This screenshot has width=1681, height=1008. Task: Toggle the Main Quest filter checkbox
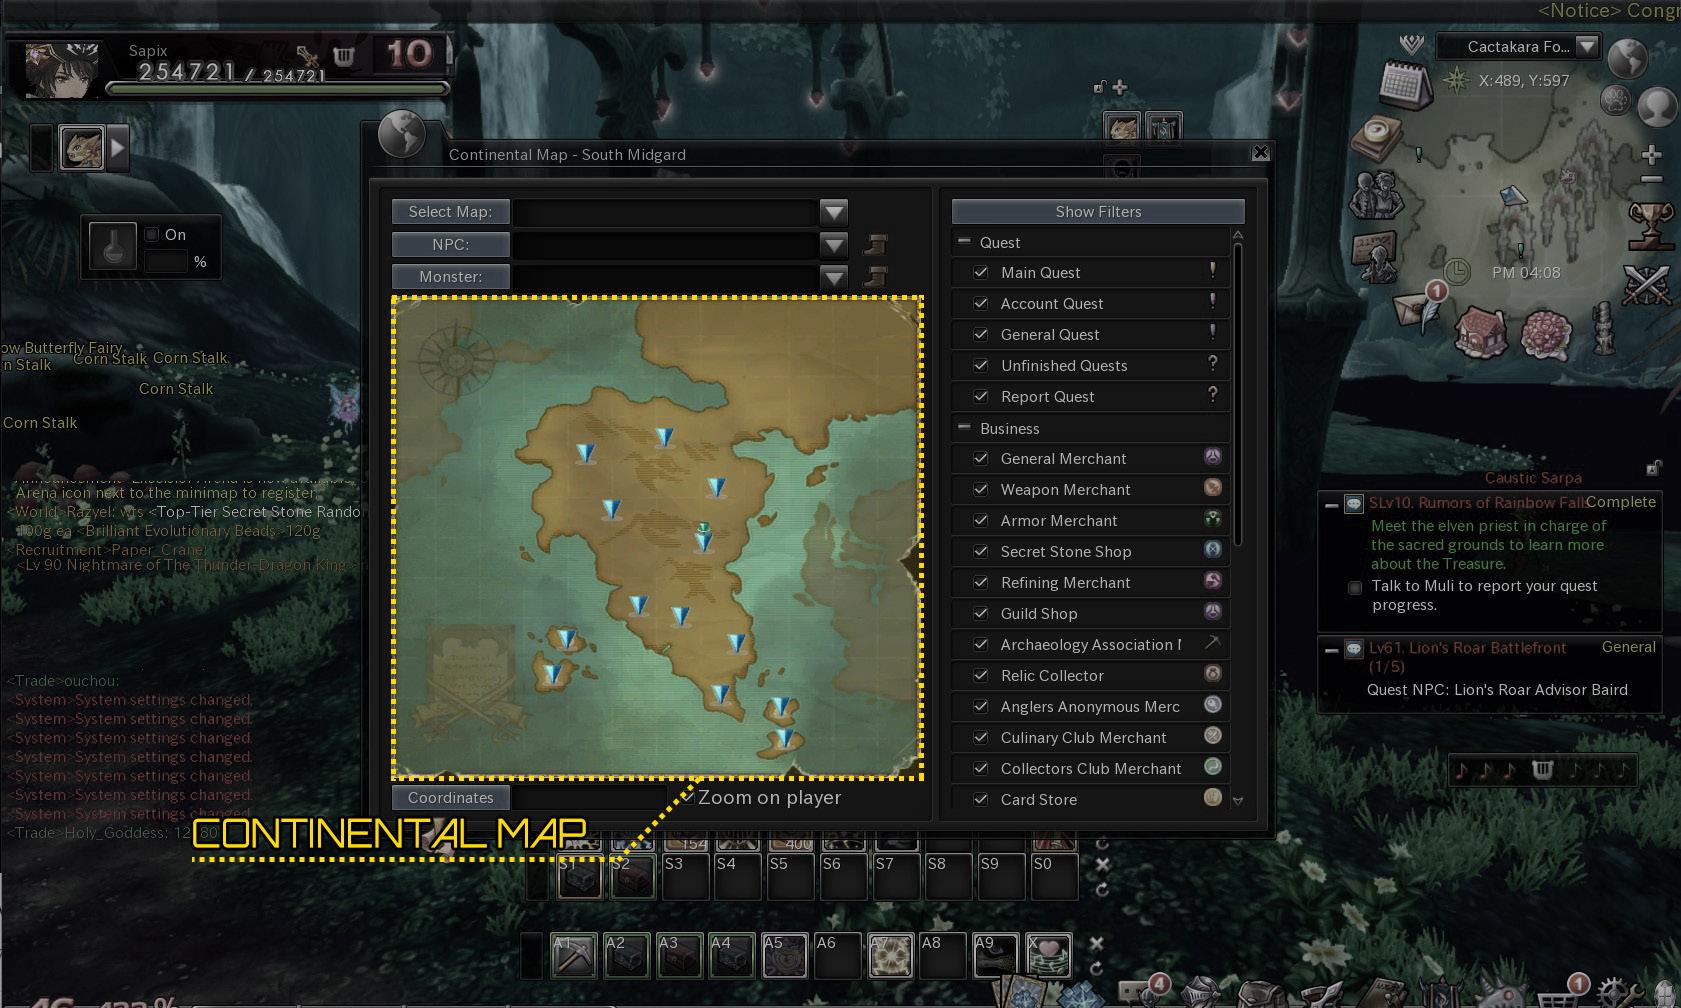[981, 272]
